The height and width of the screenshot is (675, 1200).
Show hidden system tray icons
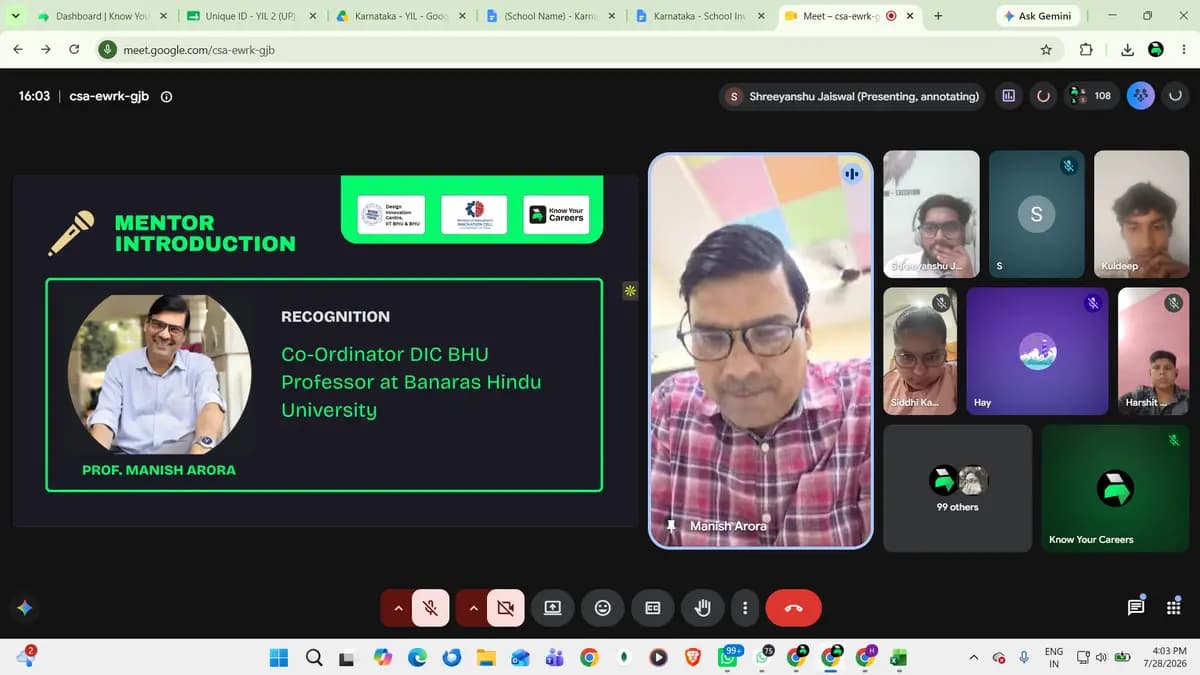click(973, 657)
